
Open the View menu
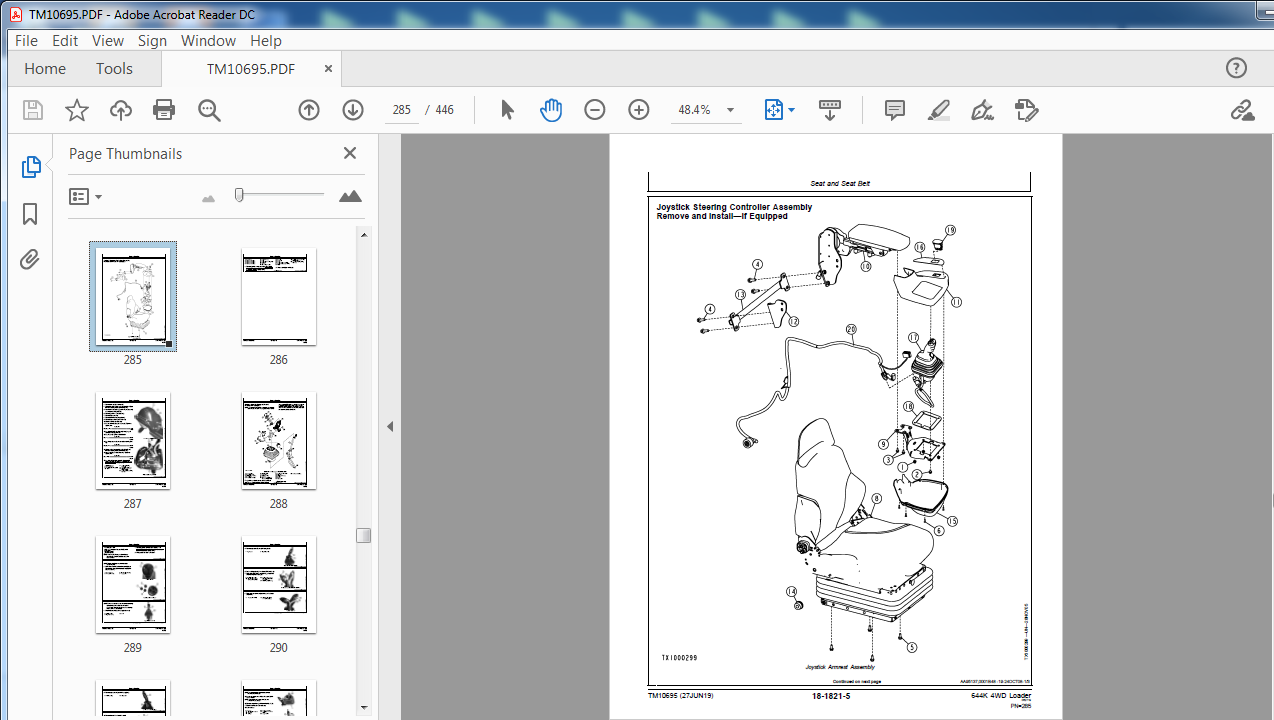[x=108, y=41]
